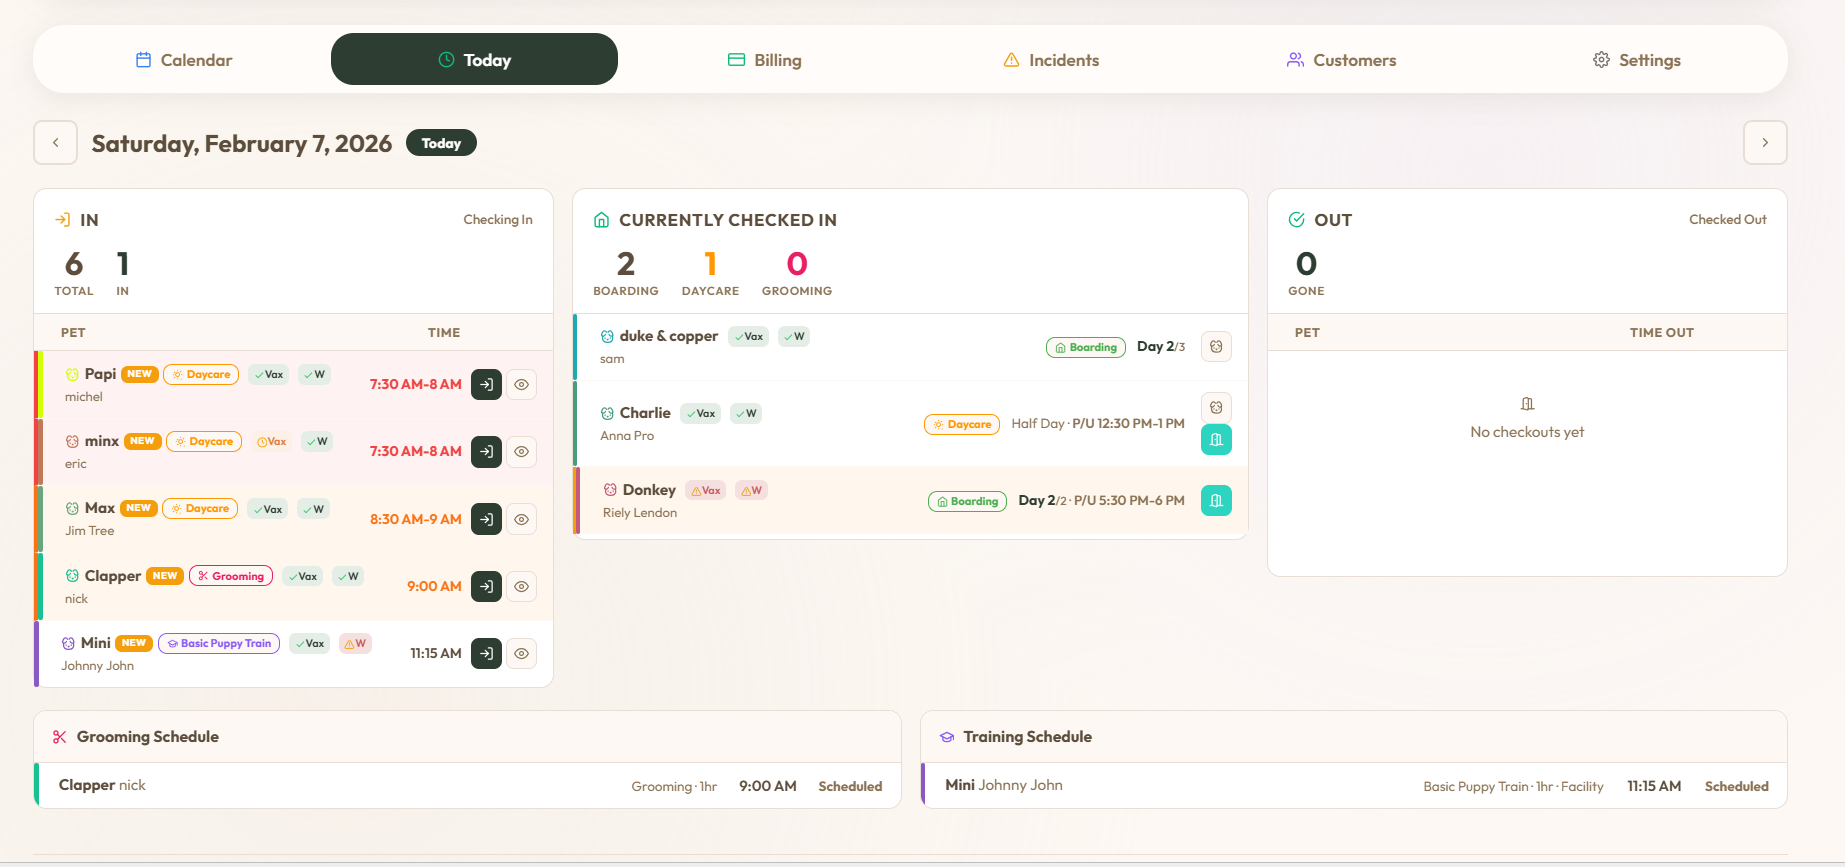Screen dimensions: 1845x867
Task: Check in Max using the arrow icon
Action: click(x=486, y=519)
